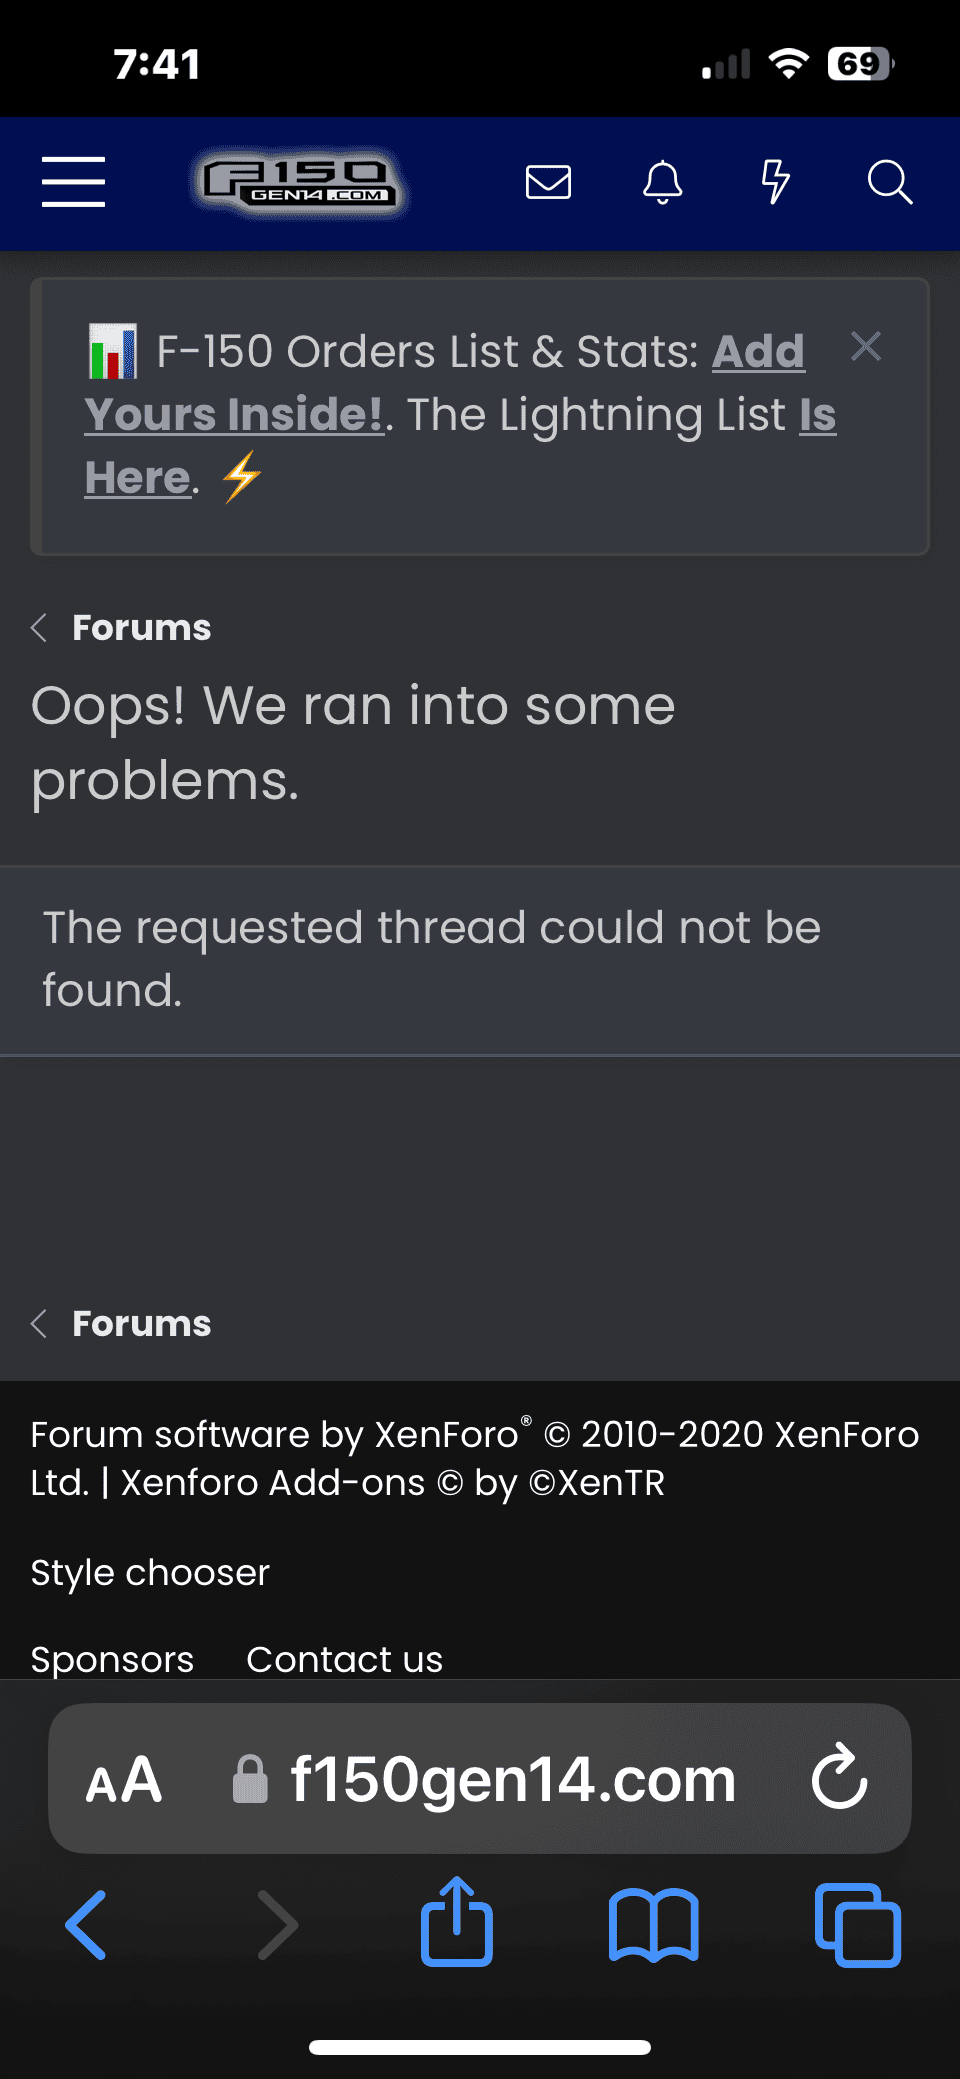This screenshot has height=2079, width=960.
Task: Open the site search magnifier
Action: pyautogui.click(x=889, y=182)
